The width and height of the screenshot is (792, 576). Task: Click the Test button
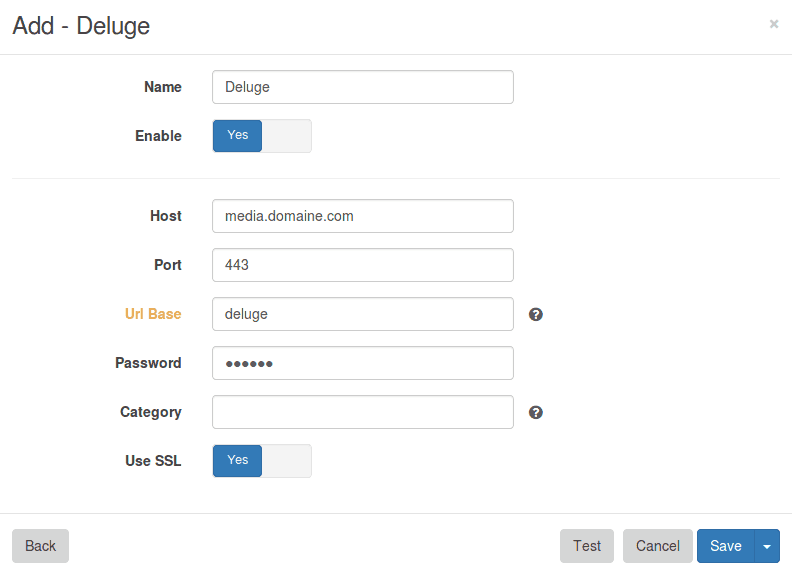[586, 546]
